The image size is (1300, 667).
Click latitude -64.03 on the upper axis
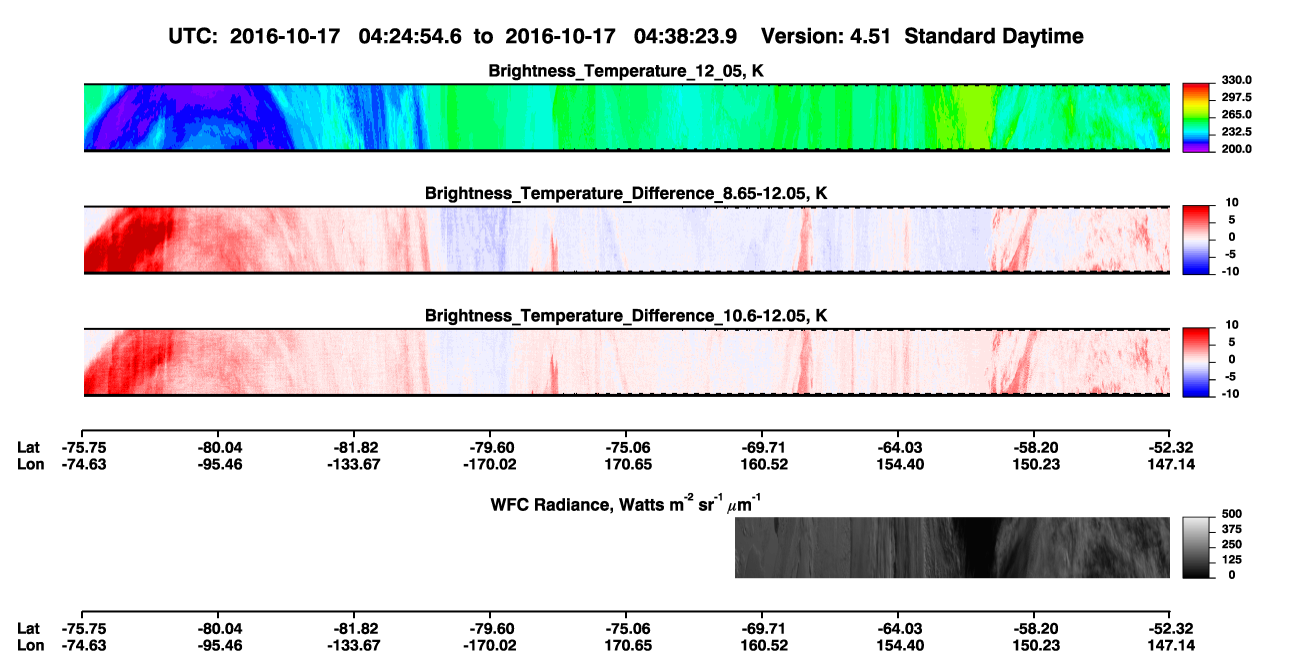pos(898,447)
